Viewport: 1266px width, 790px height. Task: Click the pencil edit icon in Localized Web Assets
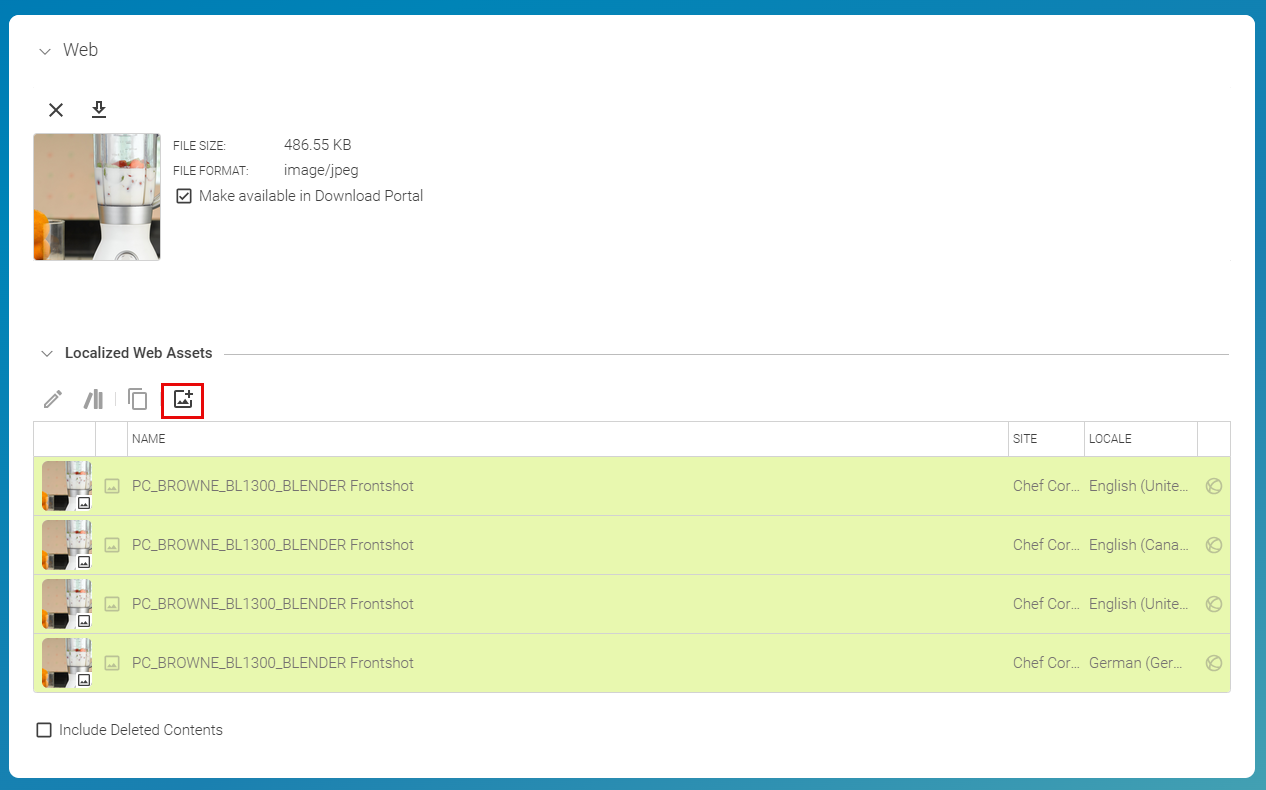click(x=53, y=400)
